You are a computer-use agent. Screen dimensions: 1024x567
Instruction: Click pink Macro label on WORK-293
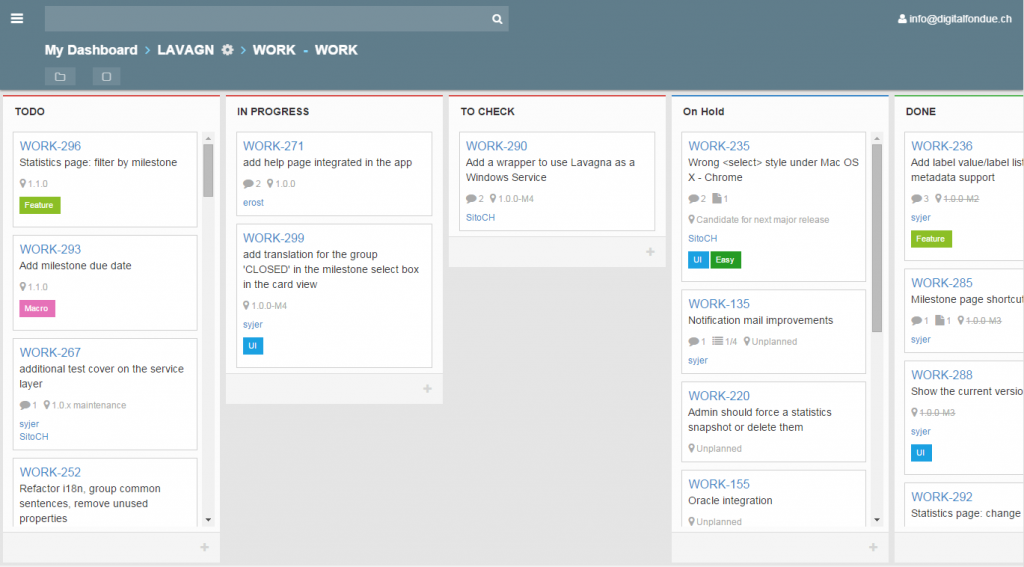click(37, 308)
